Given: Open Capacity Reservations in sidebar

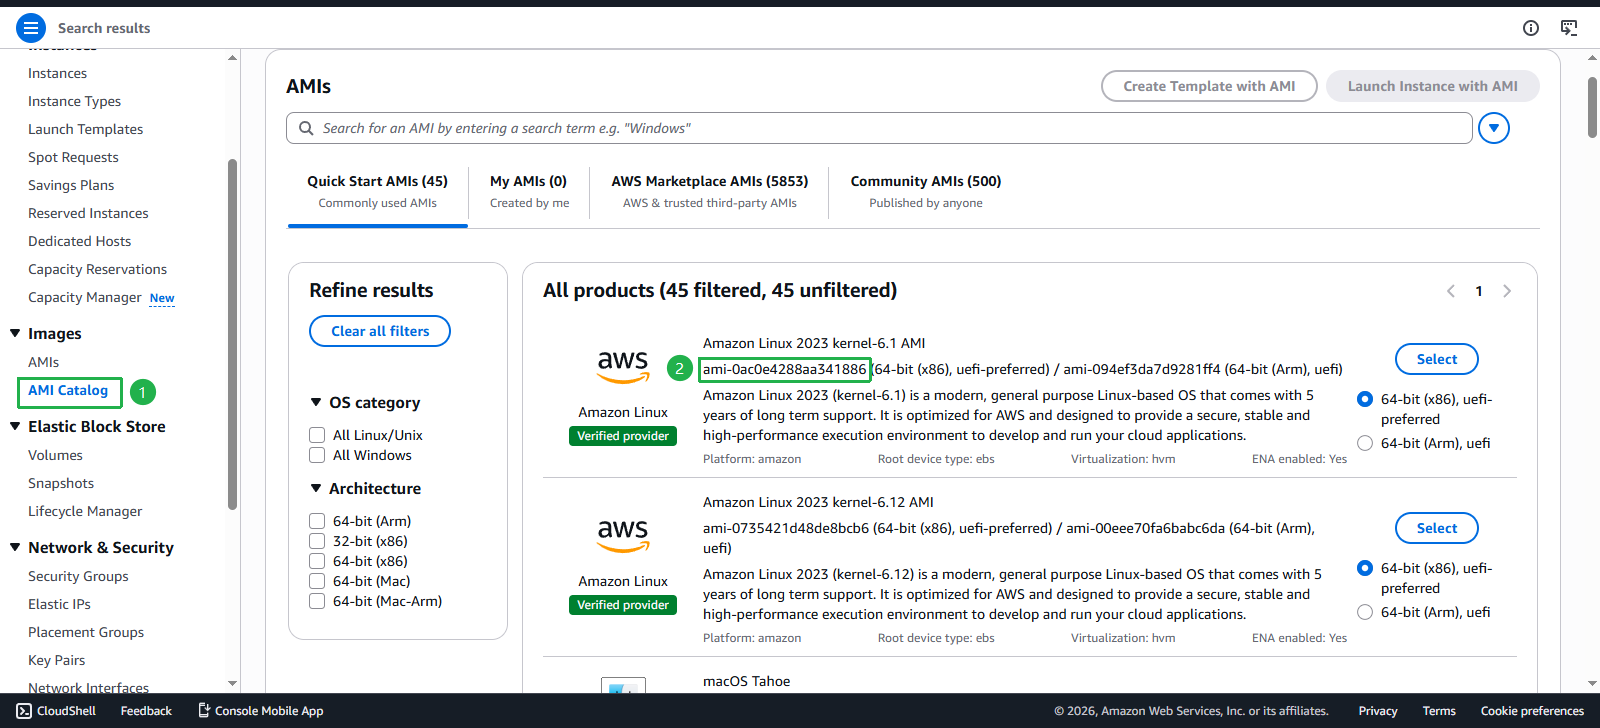Looking at the screenshot, I should click(x=97, y=269).
